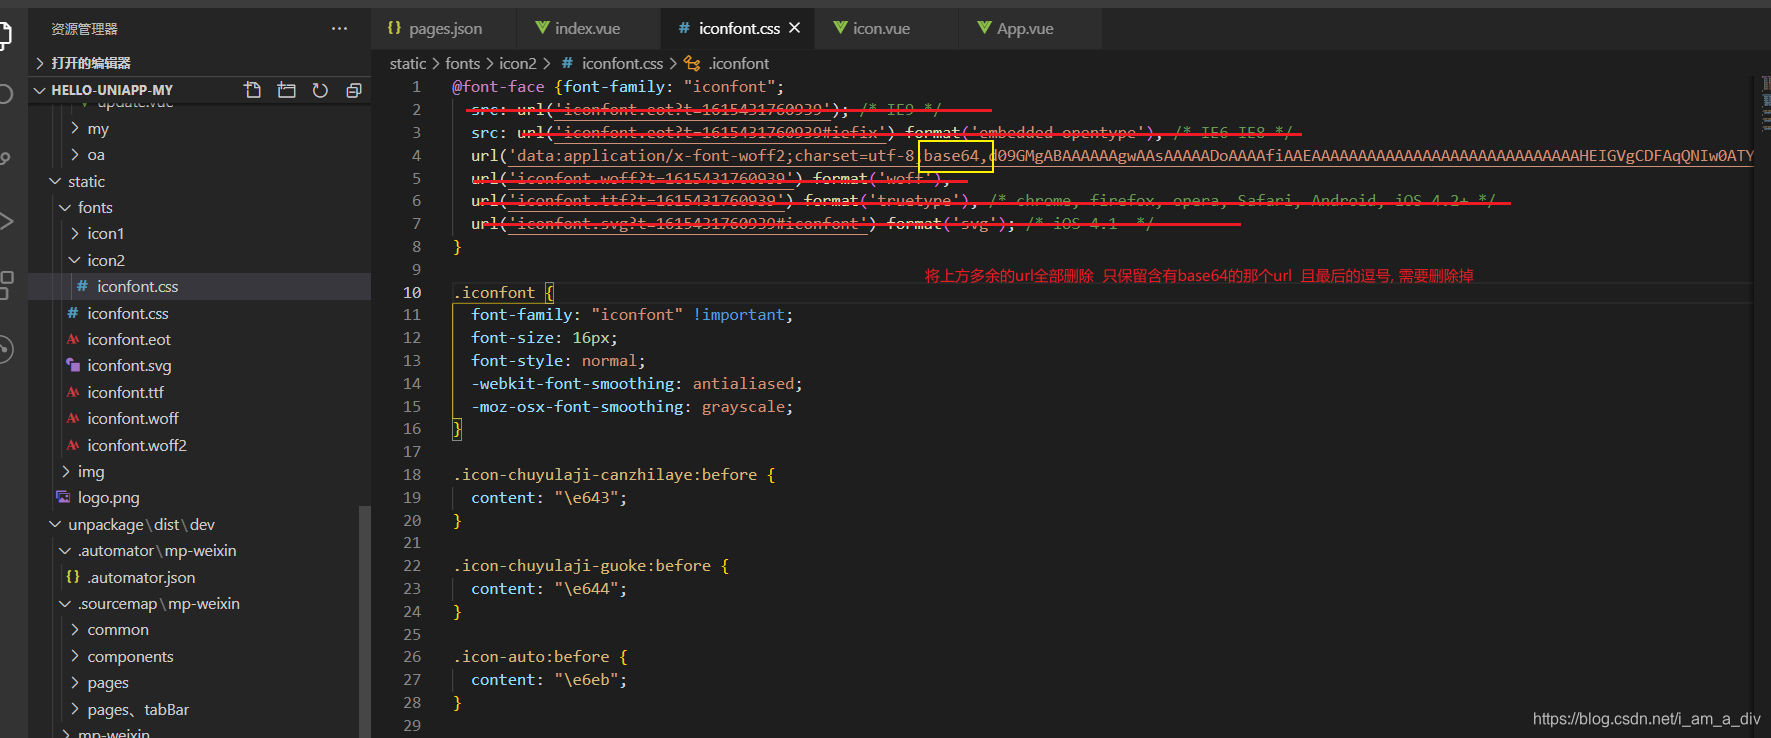Click the '@font-face' text on line 1
1771x738 pixels.
[x=498, y=87]
